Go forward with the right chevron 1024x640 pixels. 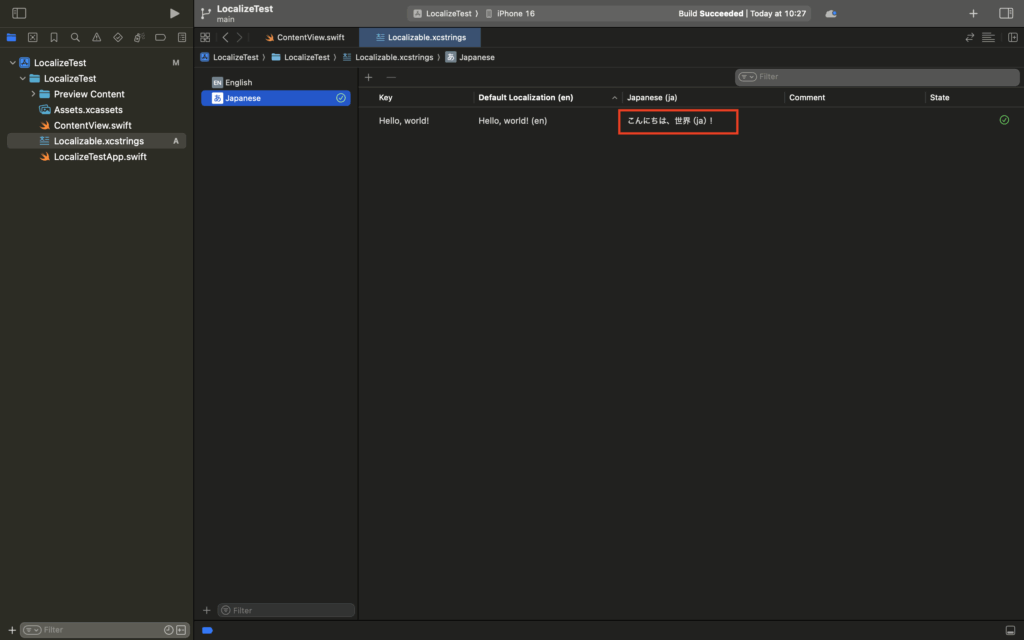[240, 37]
